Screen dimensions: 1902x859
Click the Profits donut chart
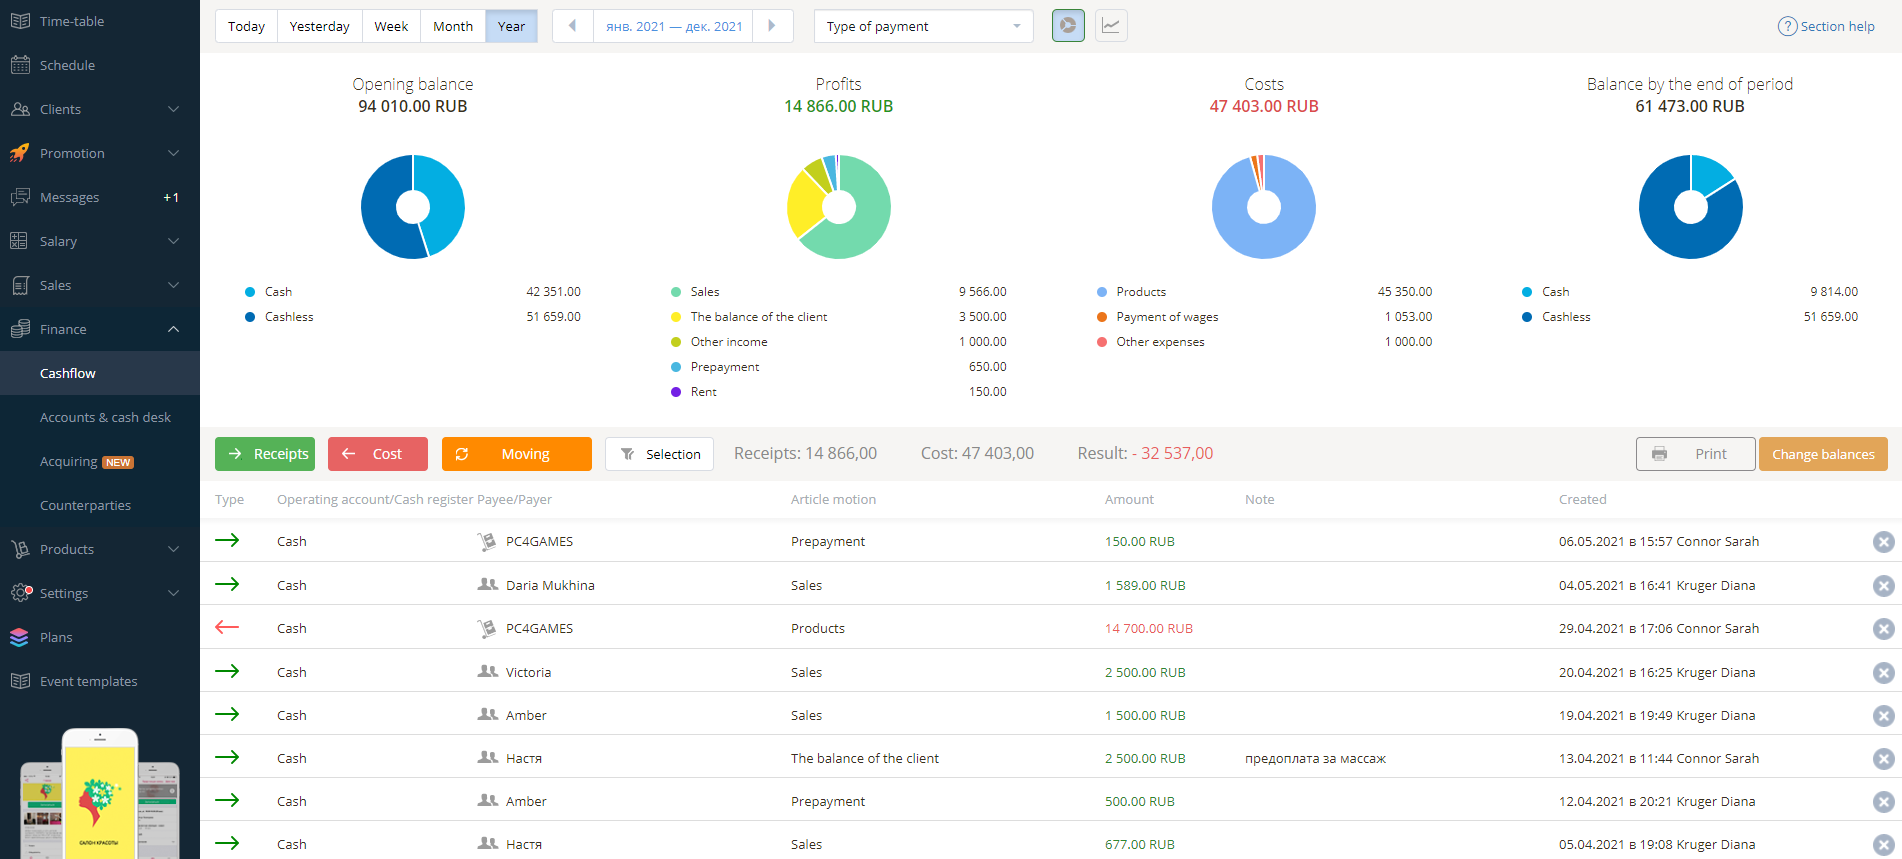pyautogui.click(x=838, y=207)
